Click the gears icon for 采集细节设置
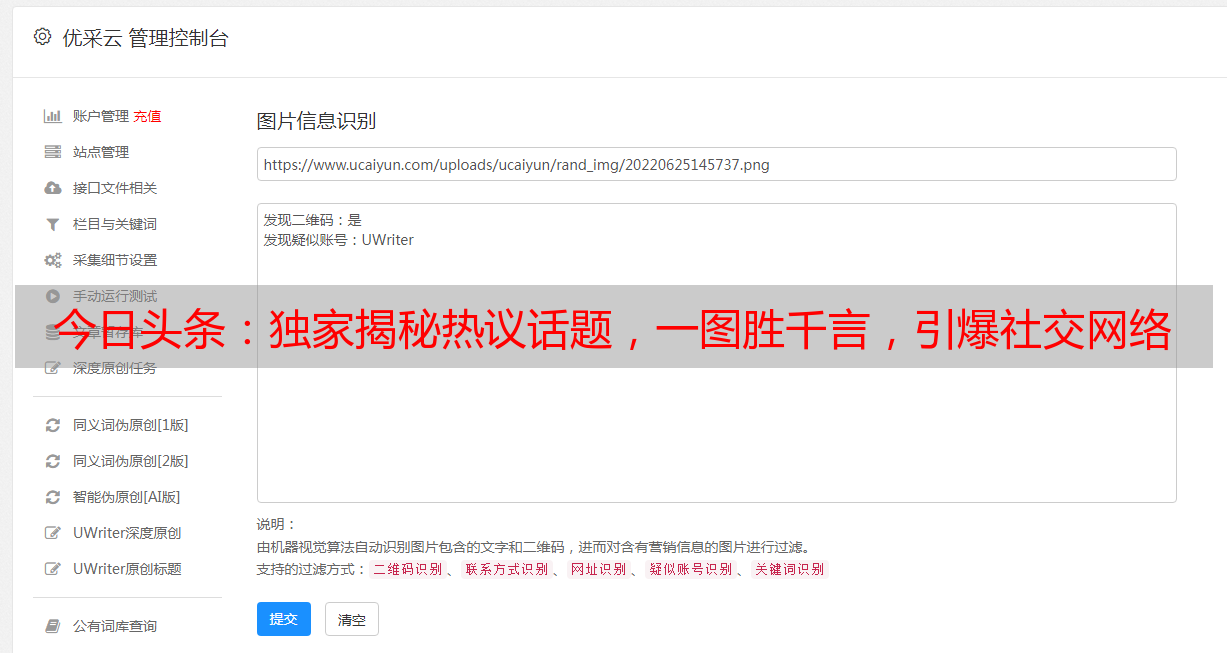The height and width of the screenshot is (653, 1227). tap(53, 260)
